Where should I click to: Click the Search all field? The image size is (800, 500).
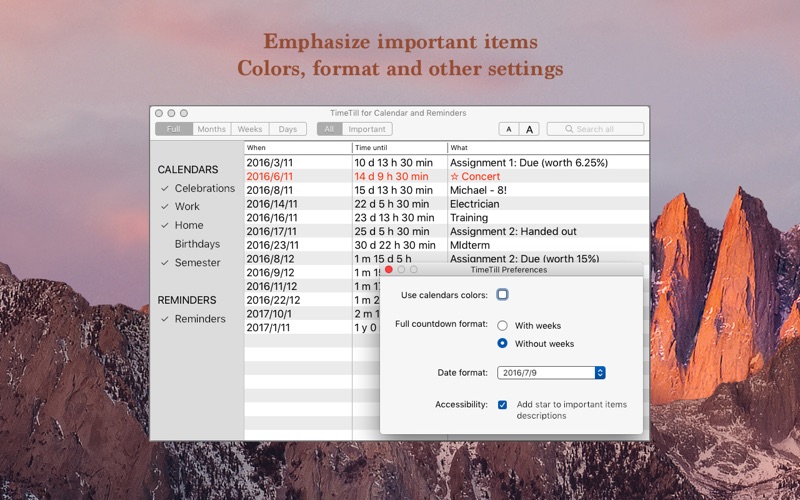click(x=600, y=129)
